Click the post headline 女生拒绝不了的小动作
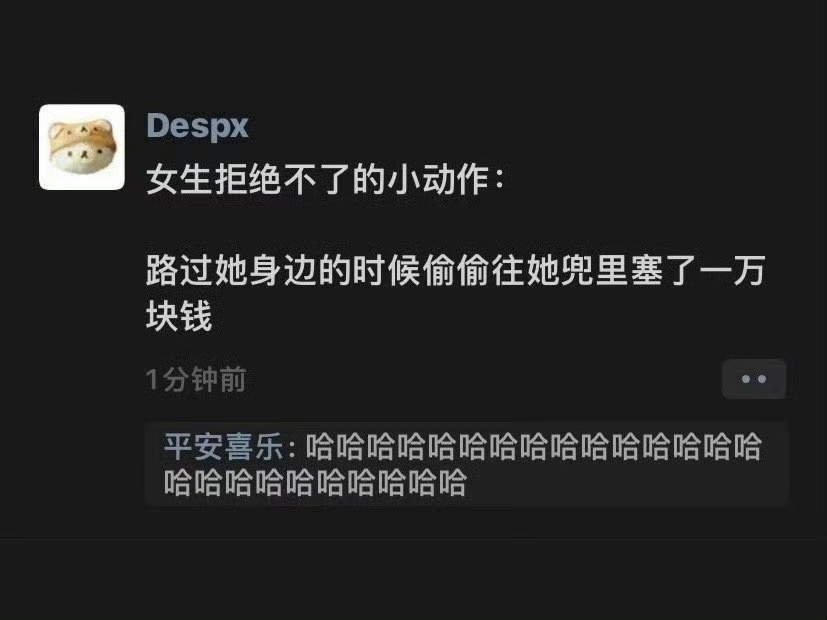 click(x=325, y=179)
